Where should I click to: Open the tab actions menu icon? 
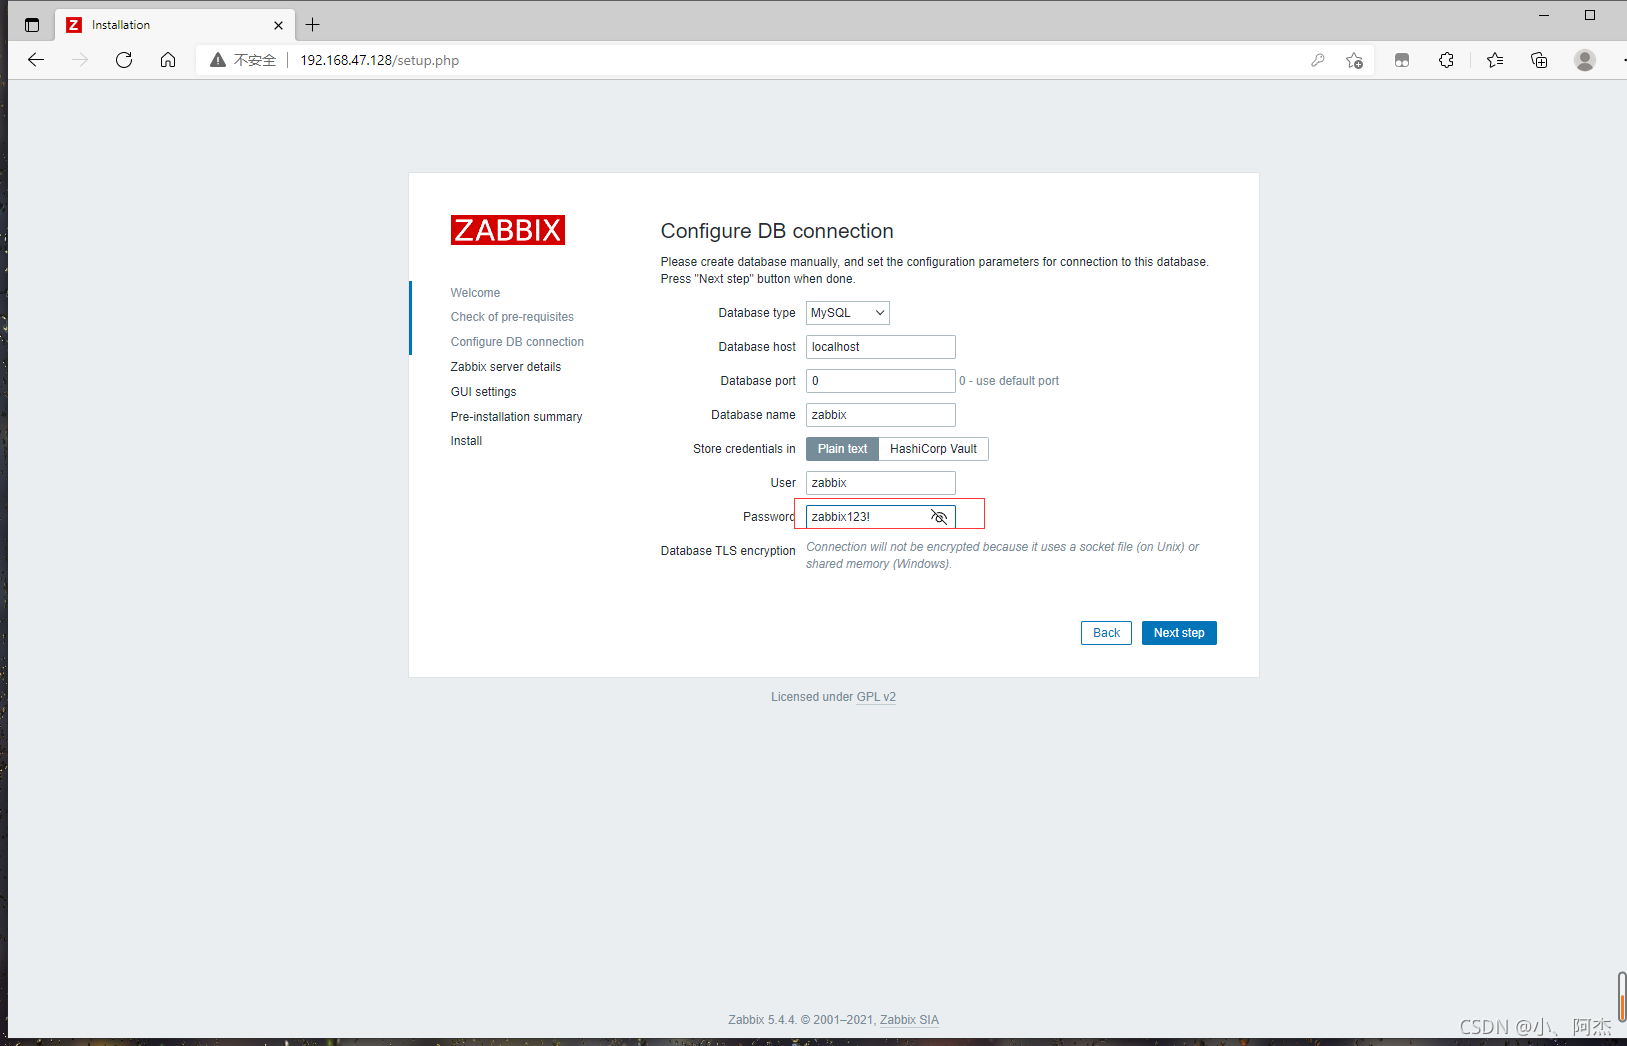[32, 25]
